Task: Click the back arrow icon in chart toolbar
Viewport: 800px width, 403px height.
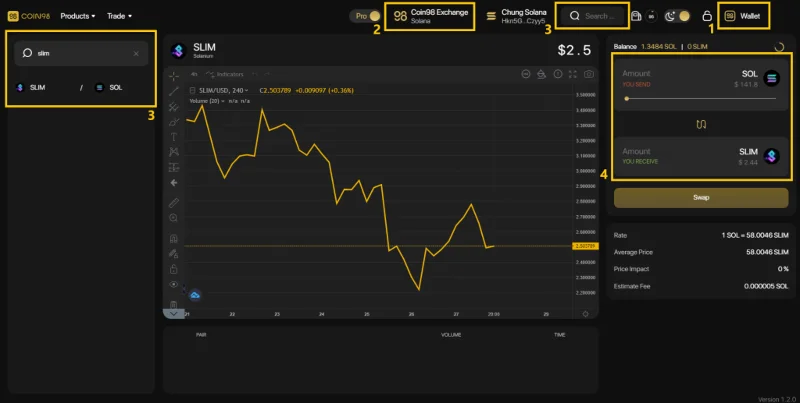Action: pos(174,183)
